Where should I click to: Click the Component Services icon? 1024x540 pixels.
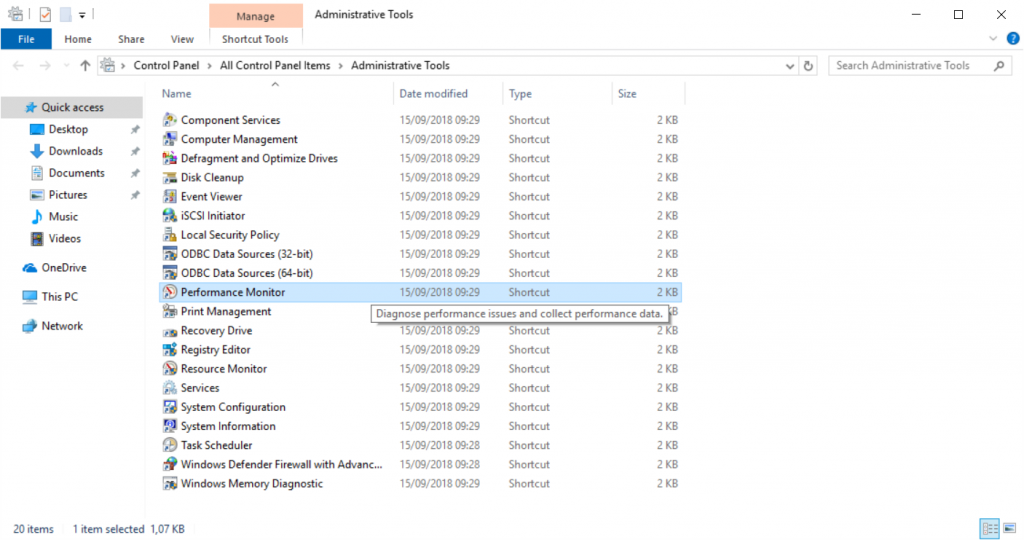[170, 119]
